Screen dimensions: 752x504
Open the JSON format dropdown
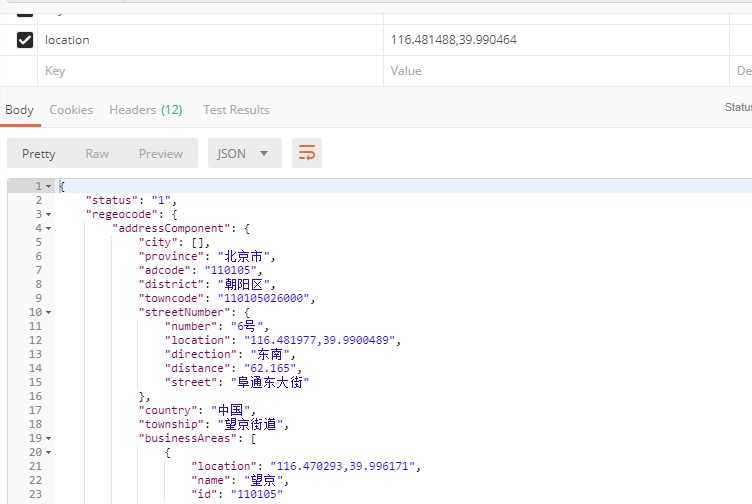tap(244, 153)
